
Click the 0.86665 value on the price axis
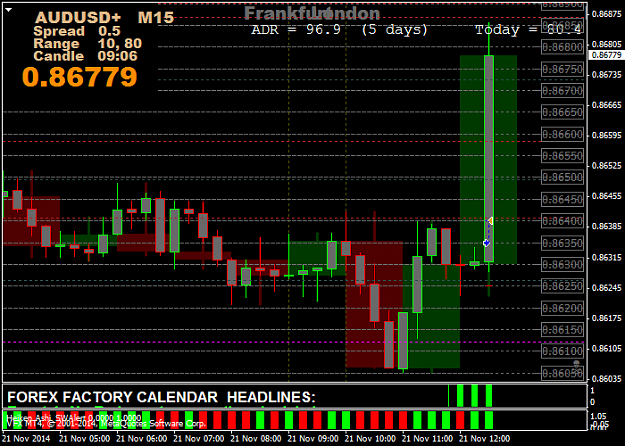pyautogui.click(x=607, y=105)
